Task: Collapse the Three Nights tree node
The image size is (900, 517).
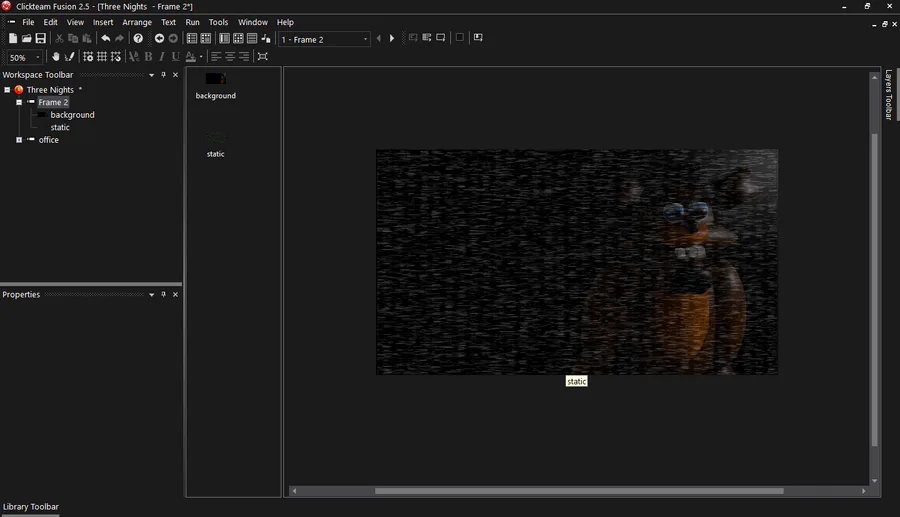Action: (x=7, y=90)
